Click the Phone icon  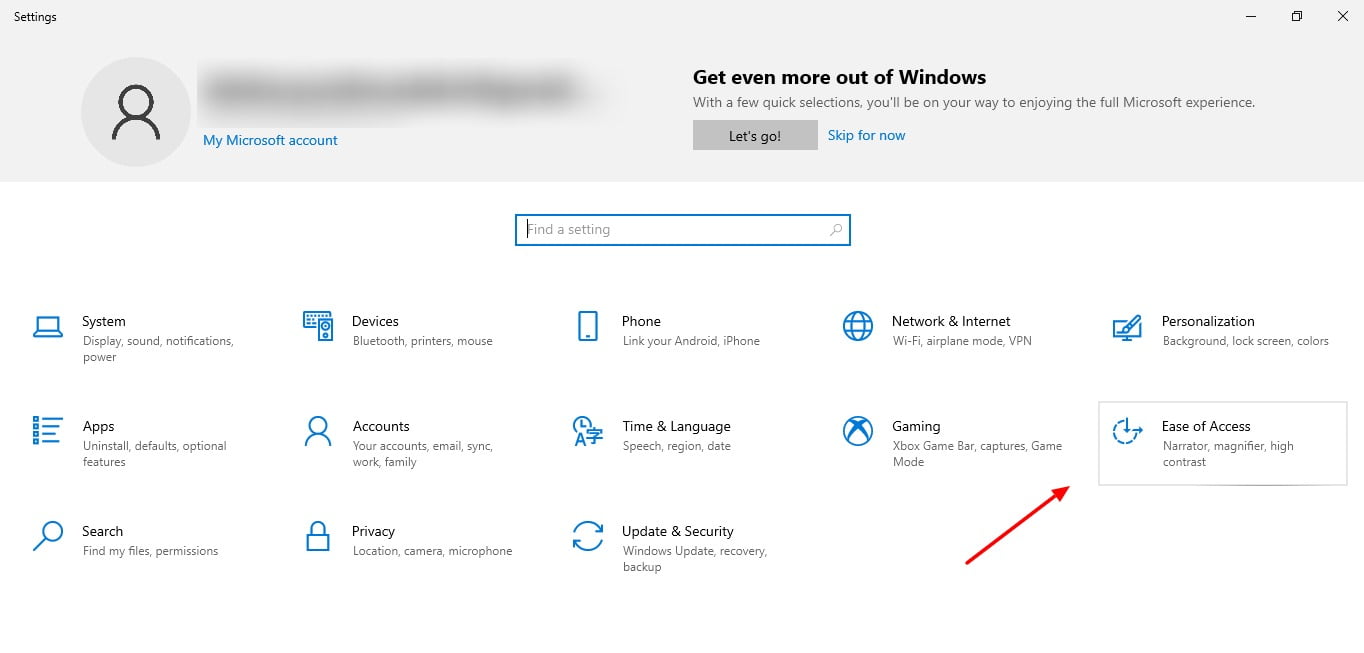click(587, 326)
